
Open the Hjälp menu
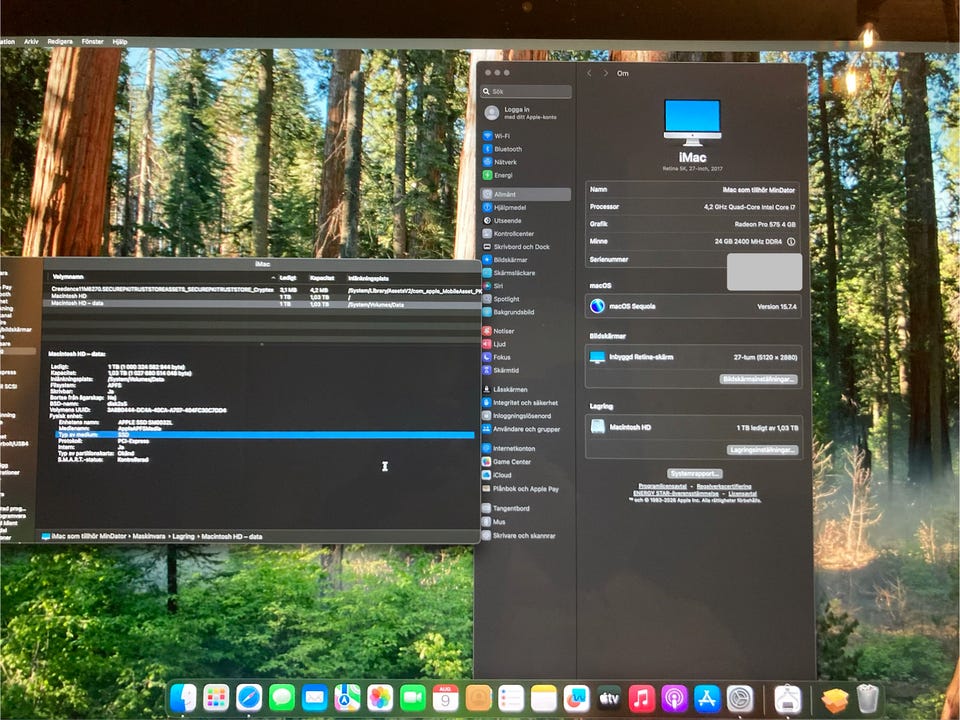click(x=120, y=42)
